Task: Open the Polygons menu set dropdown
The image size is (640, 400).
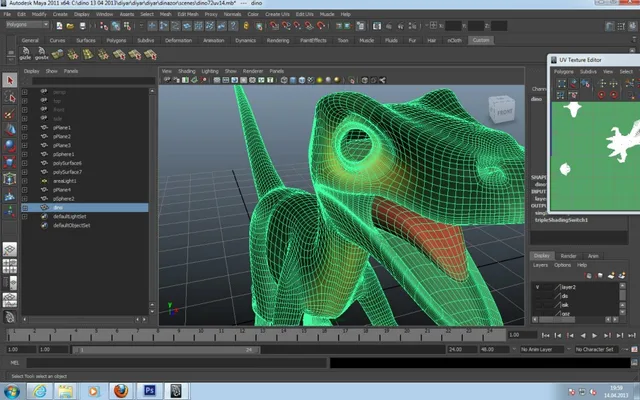Action: click(27, 25)
